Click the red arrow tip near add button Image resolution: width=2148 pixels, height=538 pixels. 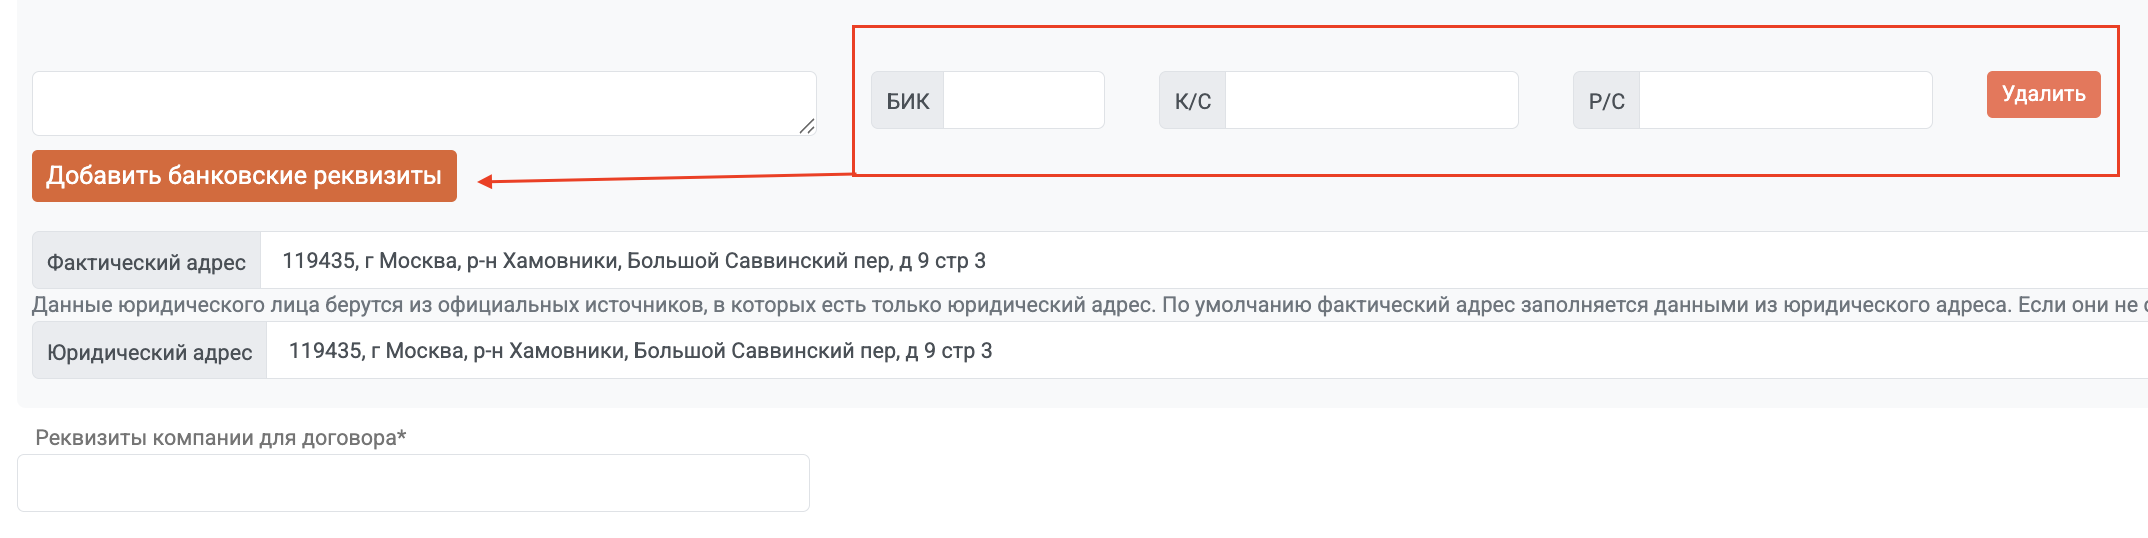coord(483,181)
